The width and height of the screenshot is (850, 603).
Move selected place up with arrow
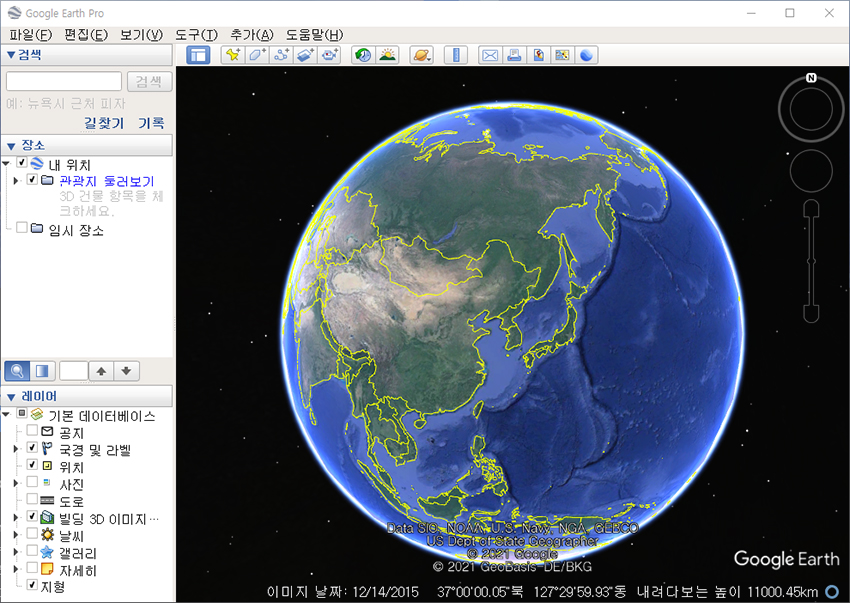(x=101, y=371)
